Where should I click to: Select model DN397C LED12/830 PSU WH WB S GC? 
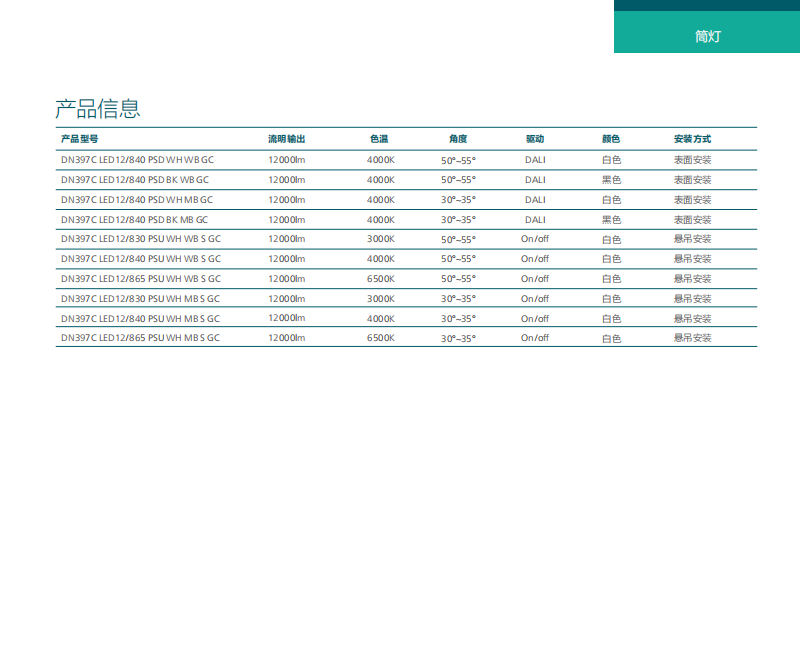pos(141,239)
